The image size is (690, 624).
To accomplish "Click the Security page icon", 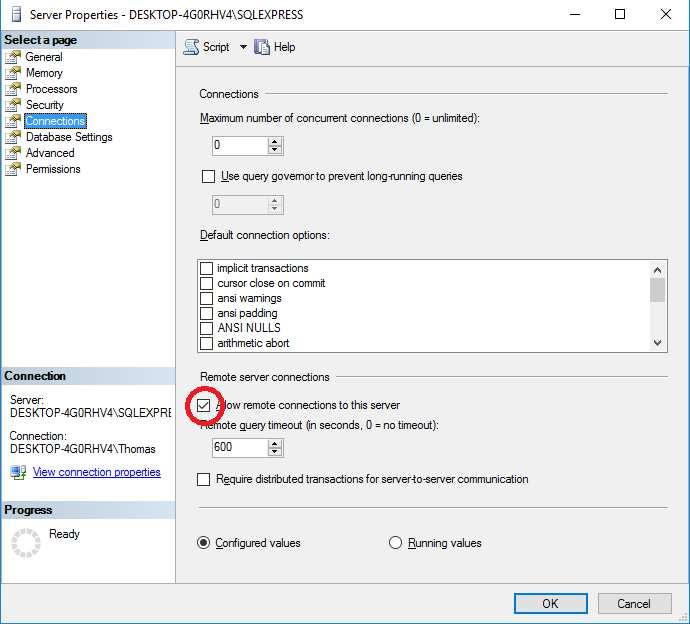I will point(13,105).
